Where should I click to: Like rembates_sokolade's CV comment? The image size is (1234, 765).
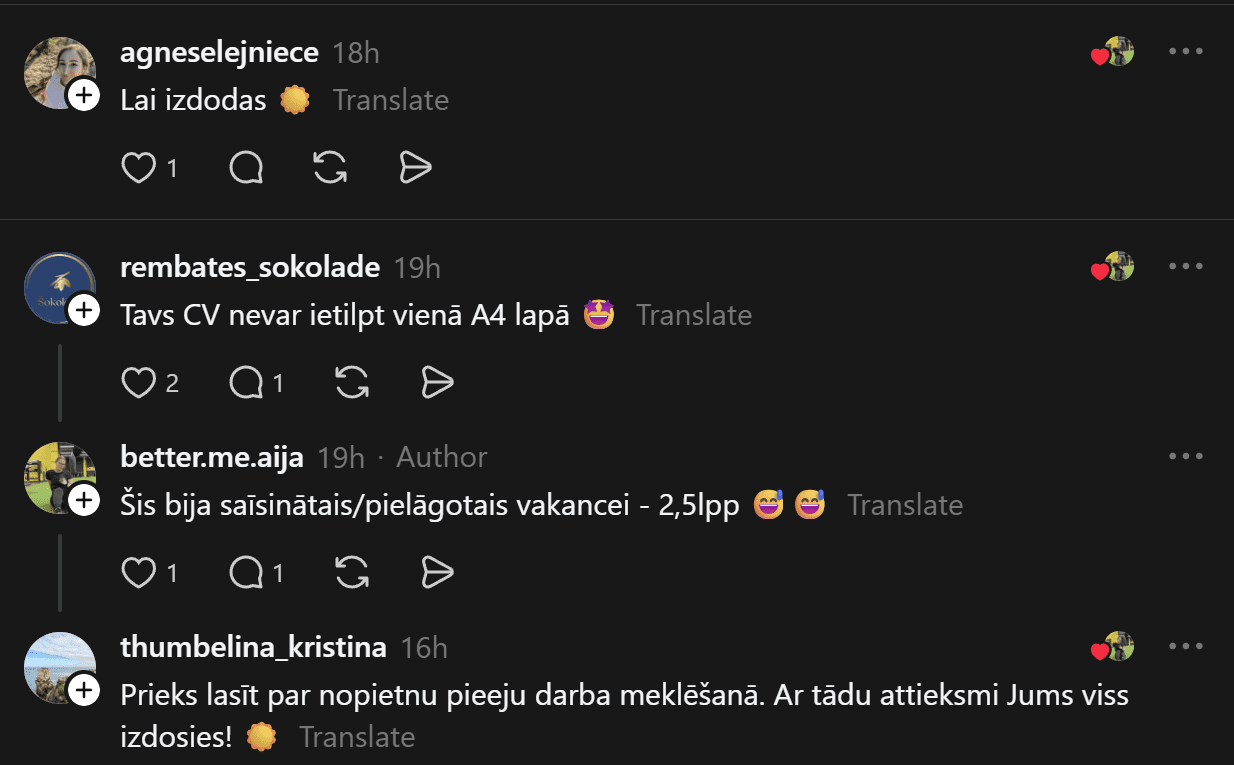click(138, 382)
